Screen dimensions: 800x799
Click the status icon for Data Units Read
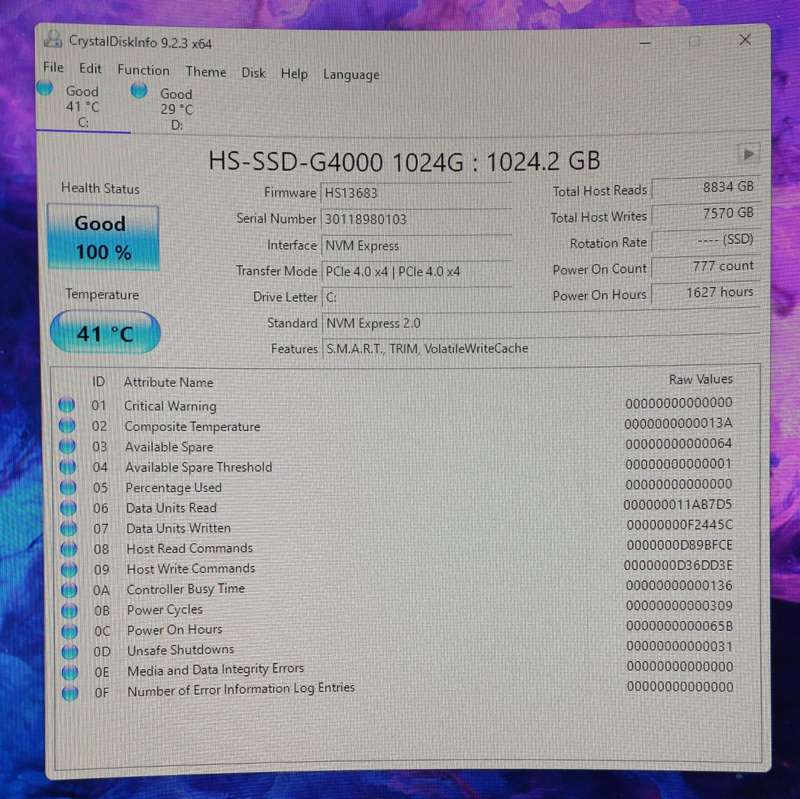tap(68, 508)
